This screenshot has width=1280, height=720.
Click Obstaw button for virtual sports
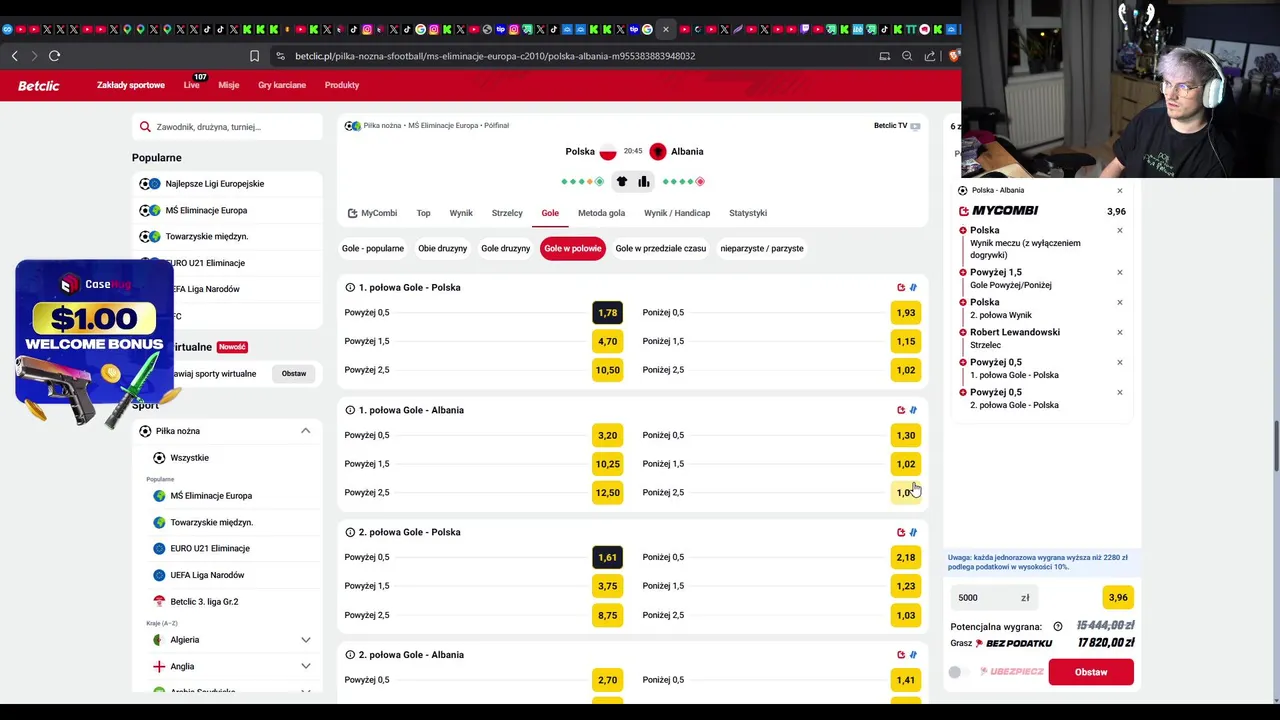pos(294,374)
